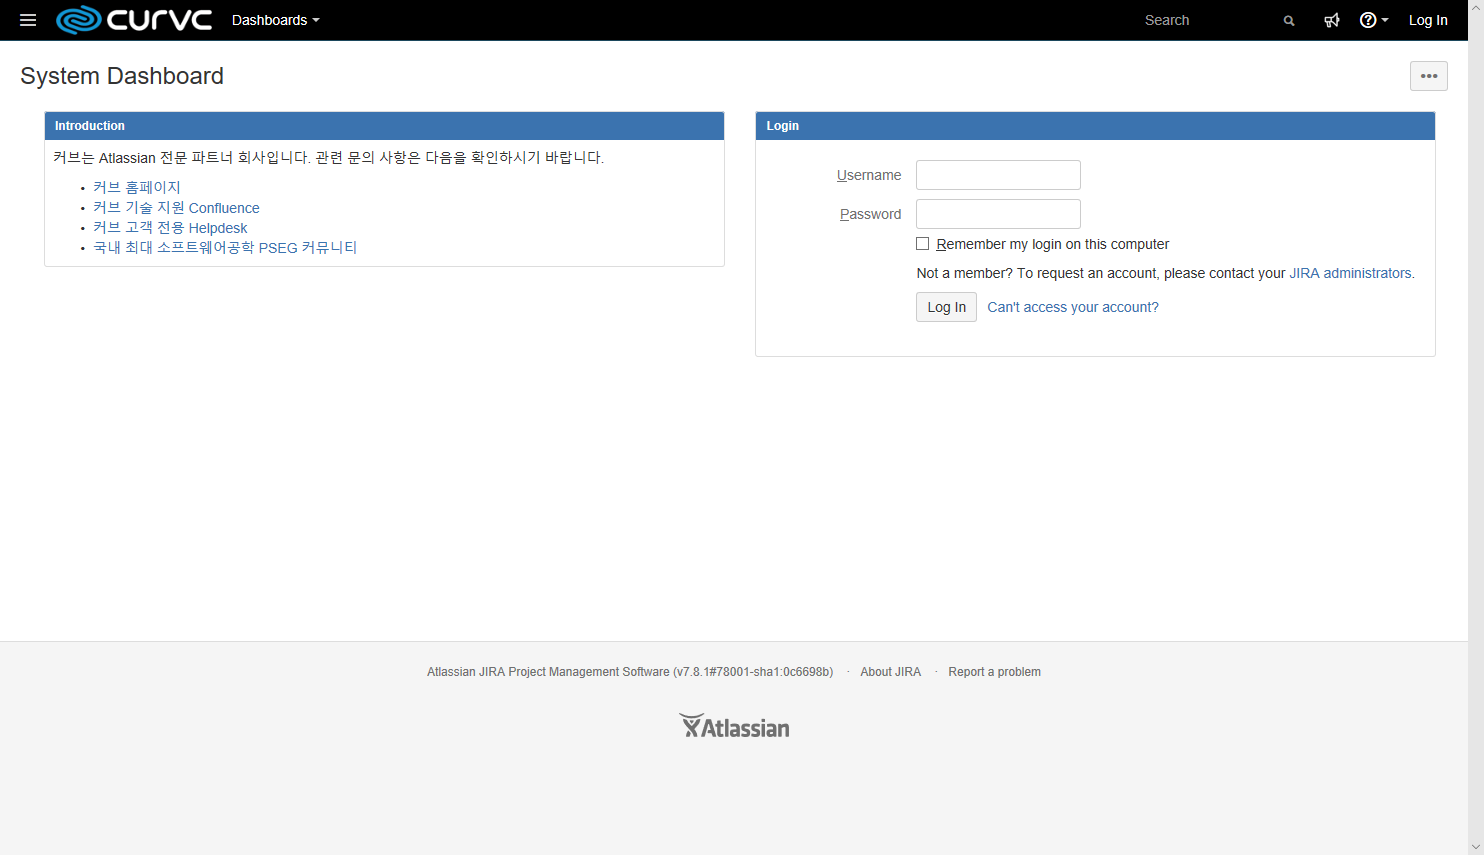Click the Log In form button
Screen dimensions: 1484x855
tap(946, 307)
